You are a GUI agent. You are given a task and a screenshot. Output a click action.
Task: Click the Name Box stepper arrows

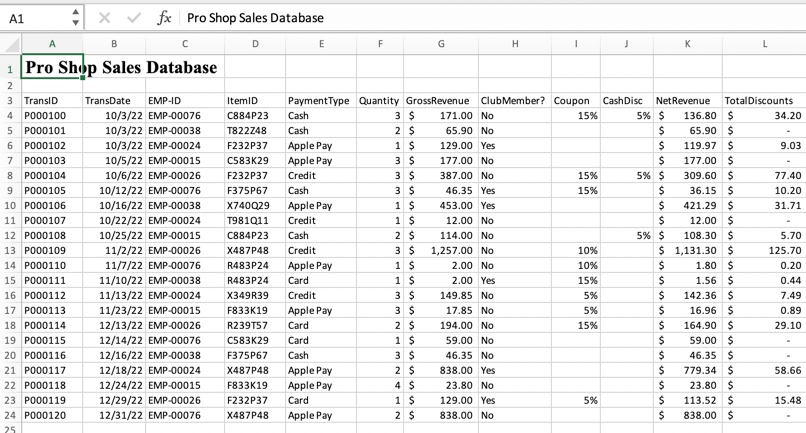tap(76, 17)
